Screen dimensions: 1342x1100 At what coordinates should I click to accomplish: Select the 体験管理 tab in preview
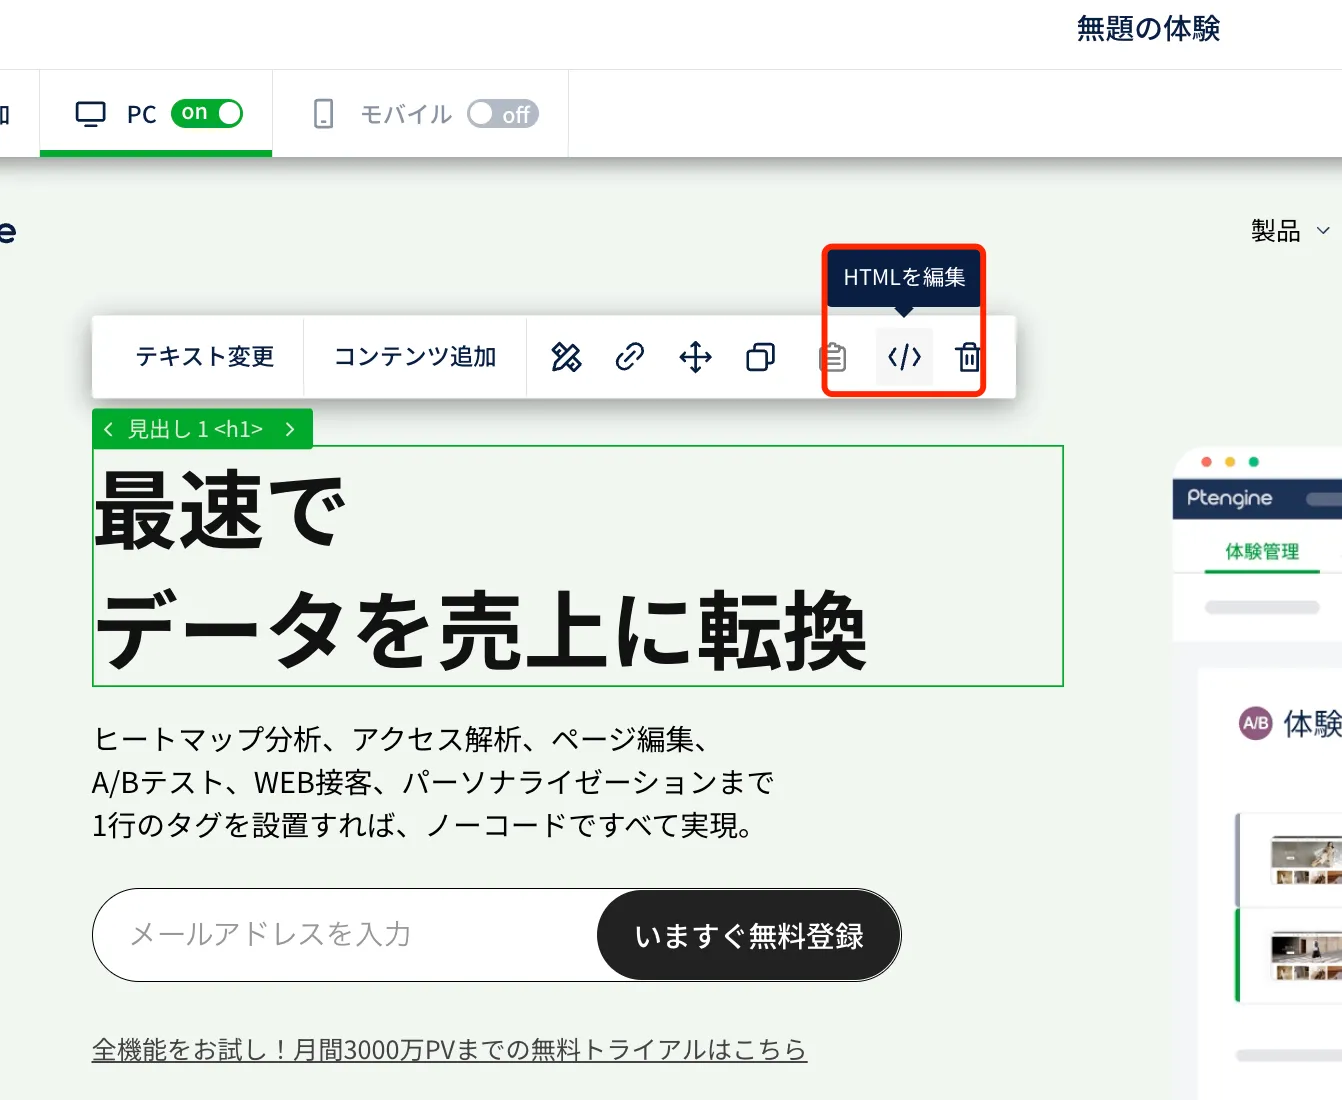point(1262,552)
